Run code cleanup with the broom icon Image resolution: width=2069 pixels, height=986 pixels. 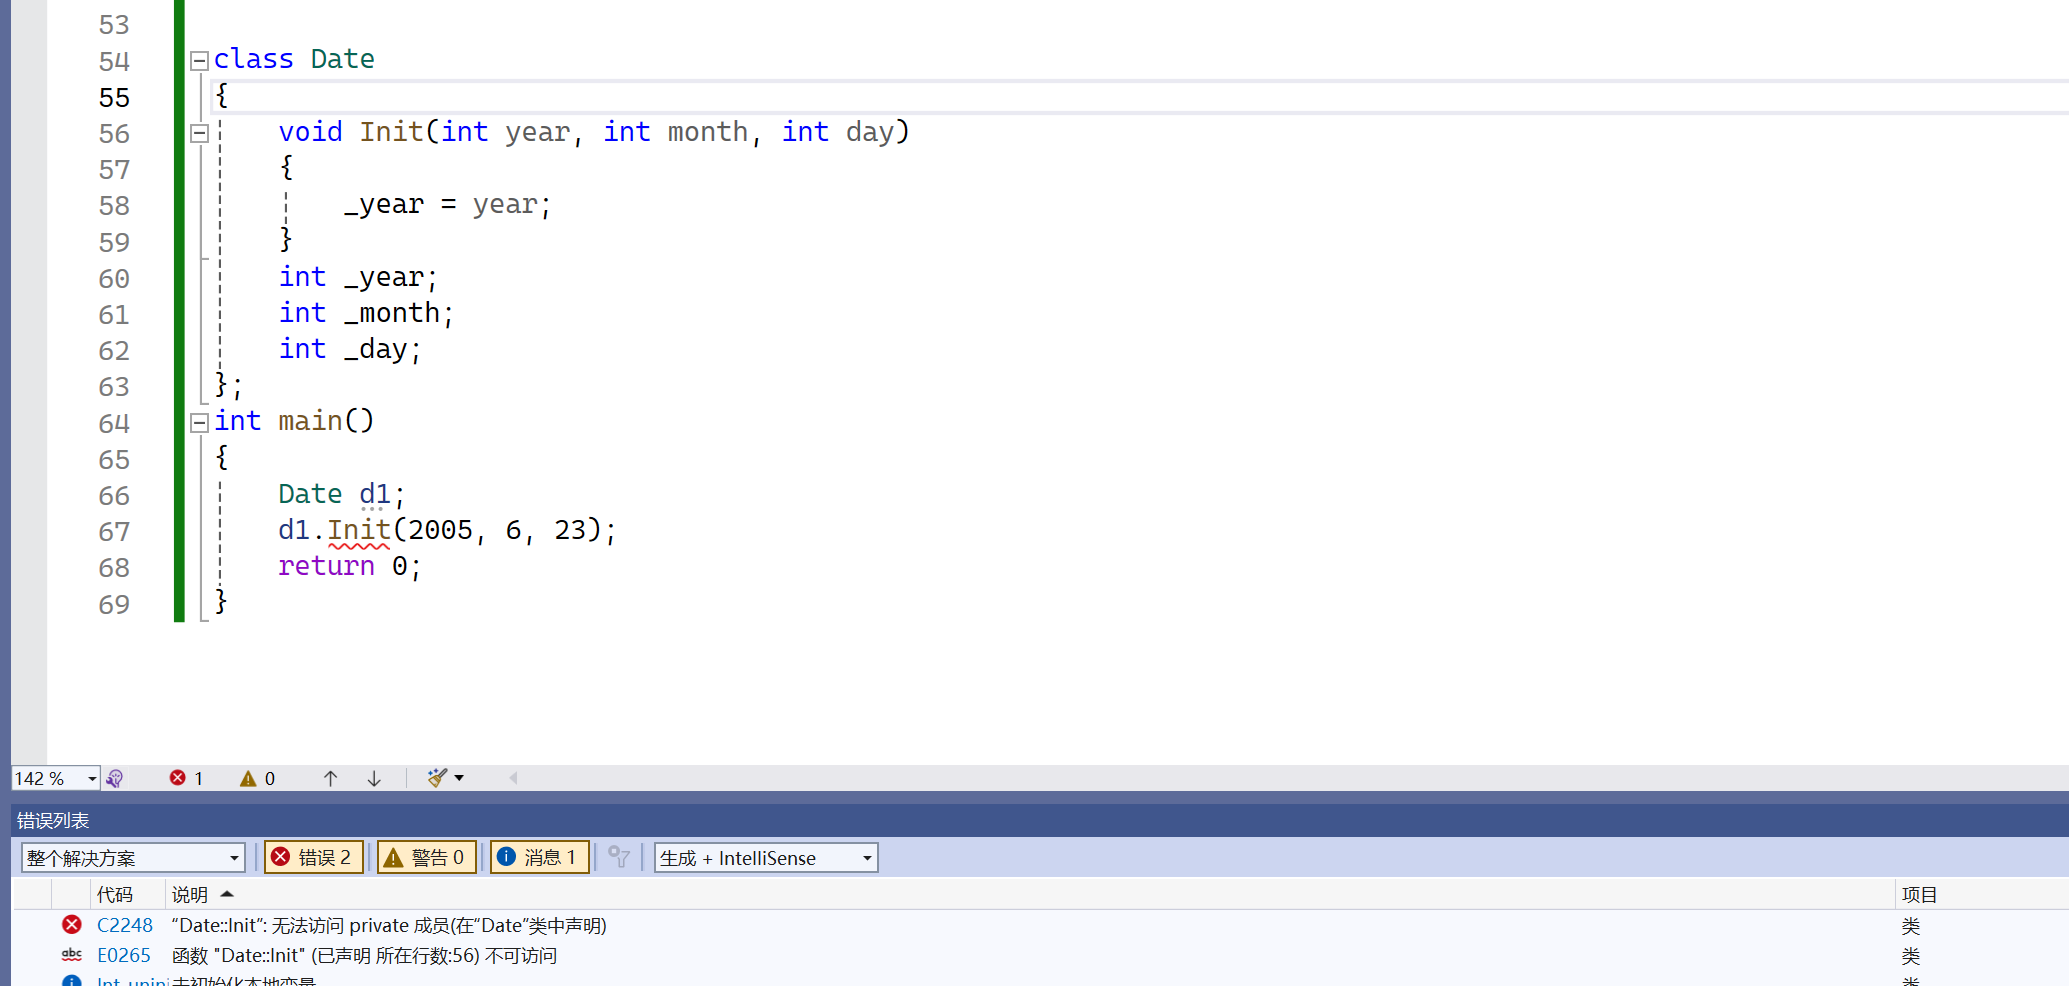point(436,778)
